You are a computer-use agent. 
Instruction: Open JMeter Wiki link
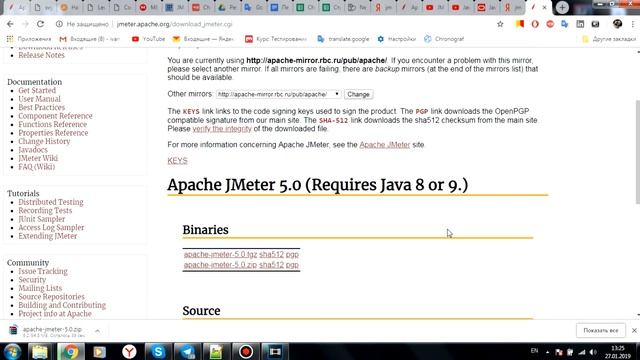coord(38,158)
